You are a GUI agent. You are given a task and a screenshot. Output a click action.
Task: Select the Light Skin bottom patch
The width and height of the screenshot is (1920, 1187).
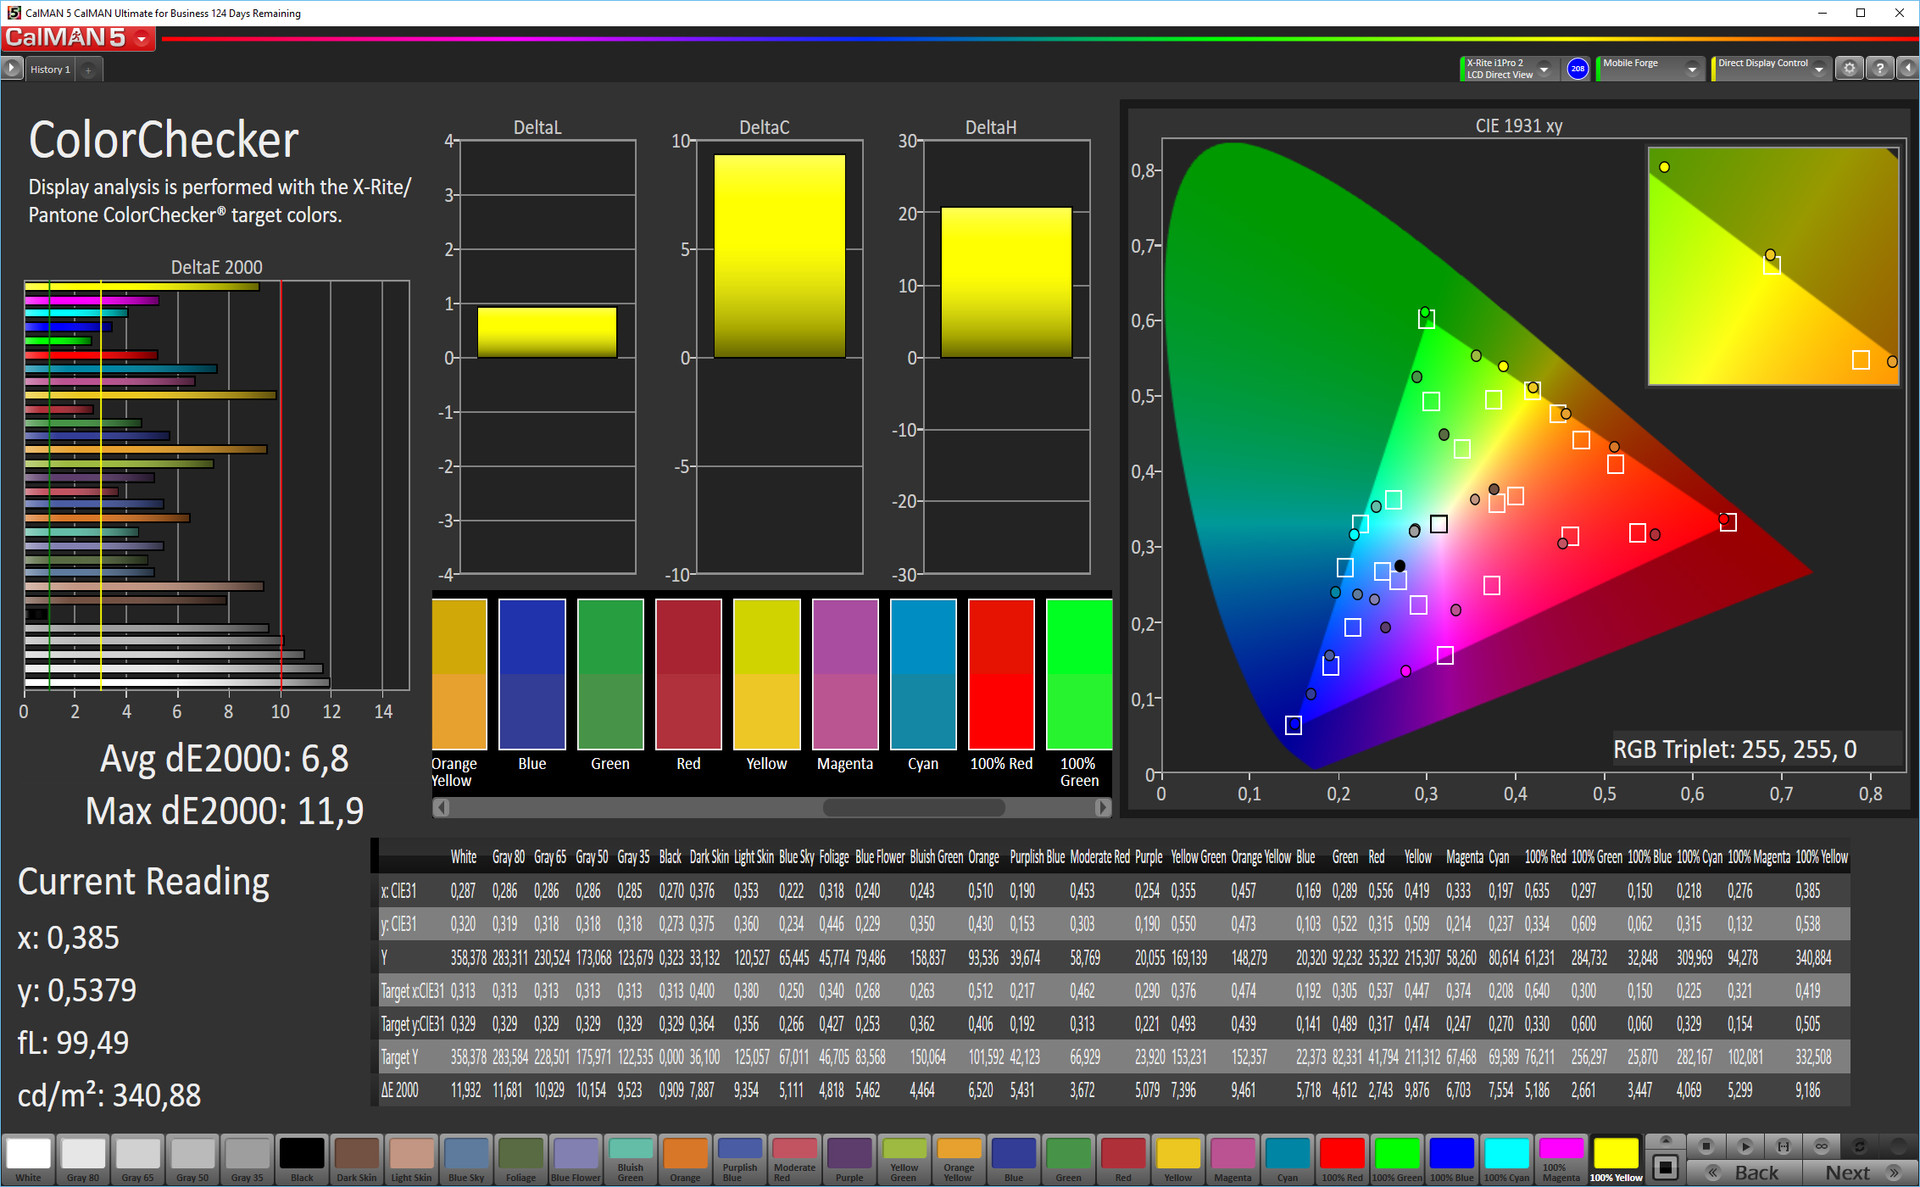click(412, 1160)
